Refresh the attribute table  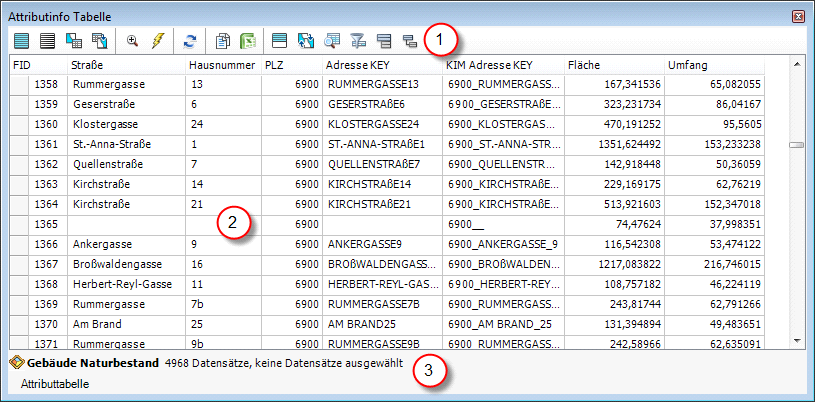[x=189, y=41]
